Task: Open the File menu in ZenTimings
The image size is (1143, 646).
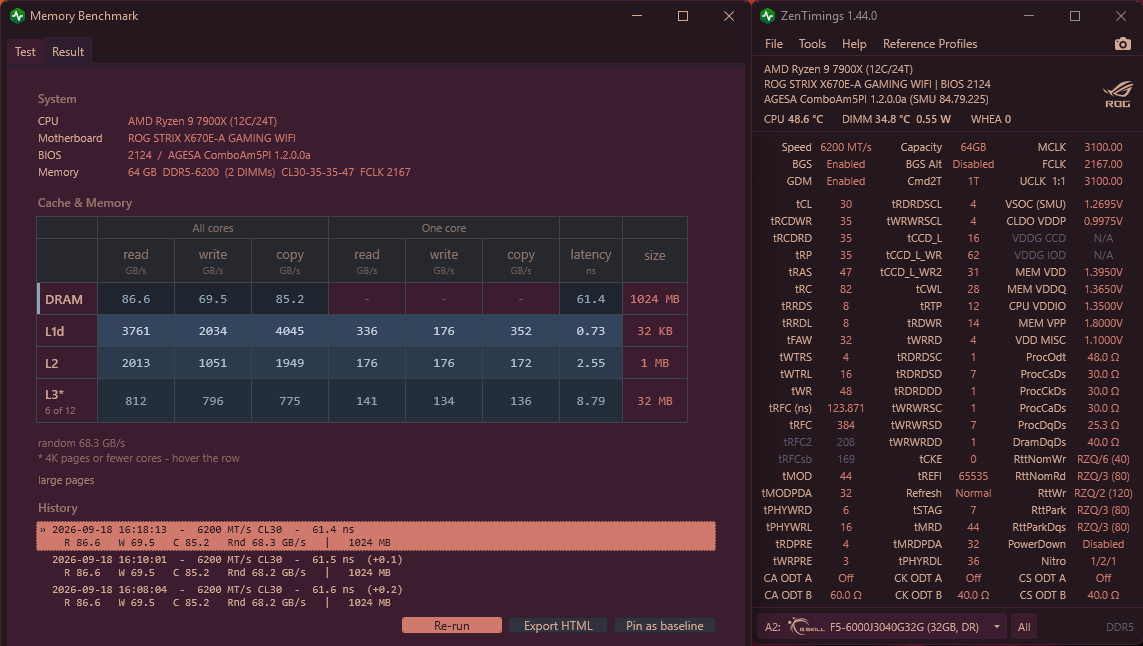Action: pos(773,44)
